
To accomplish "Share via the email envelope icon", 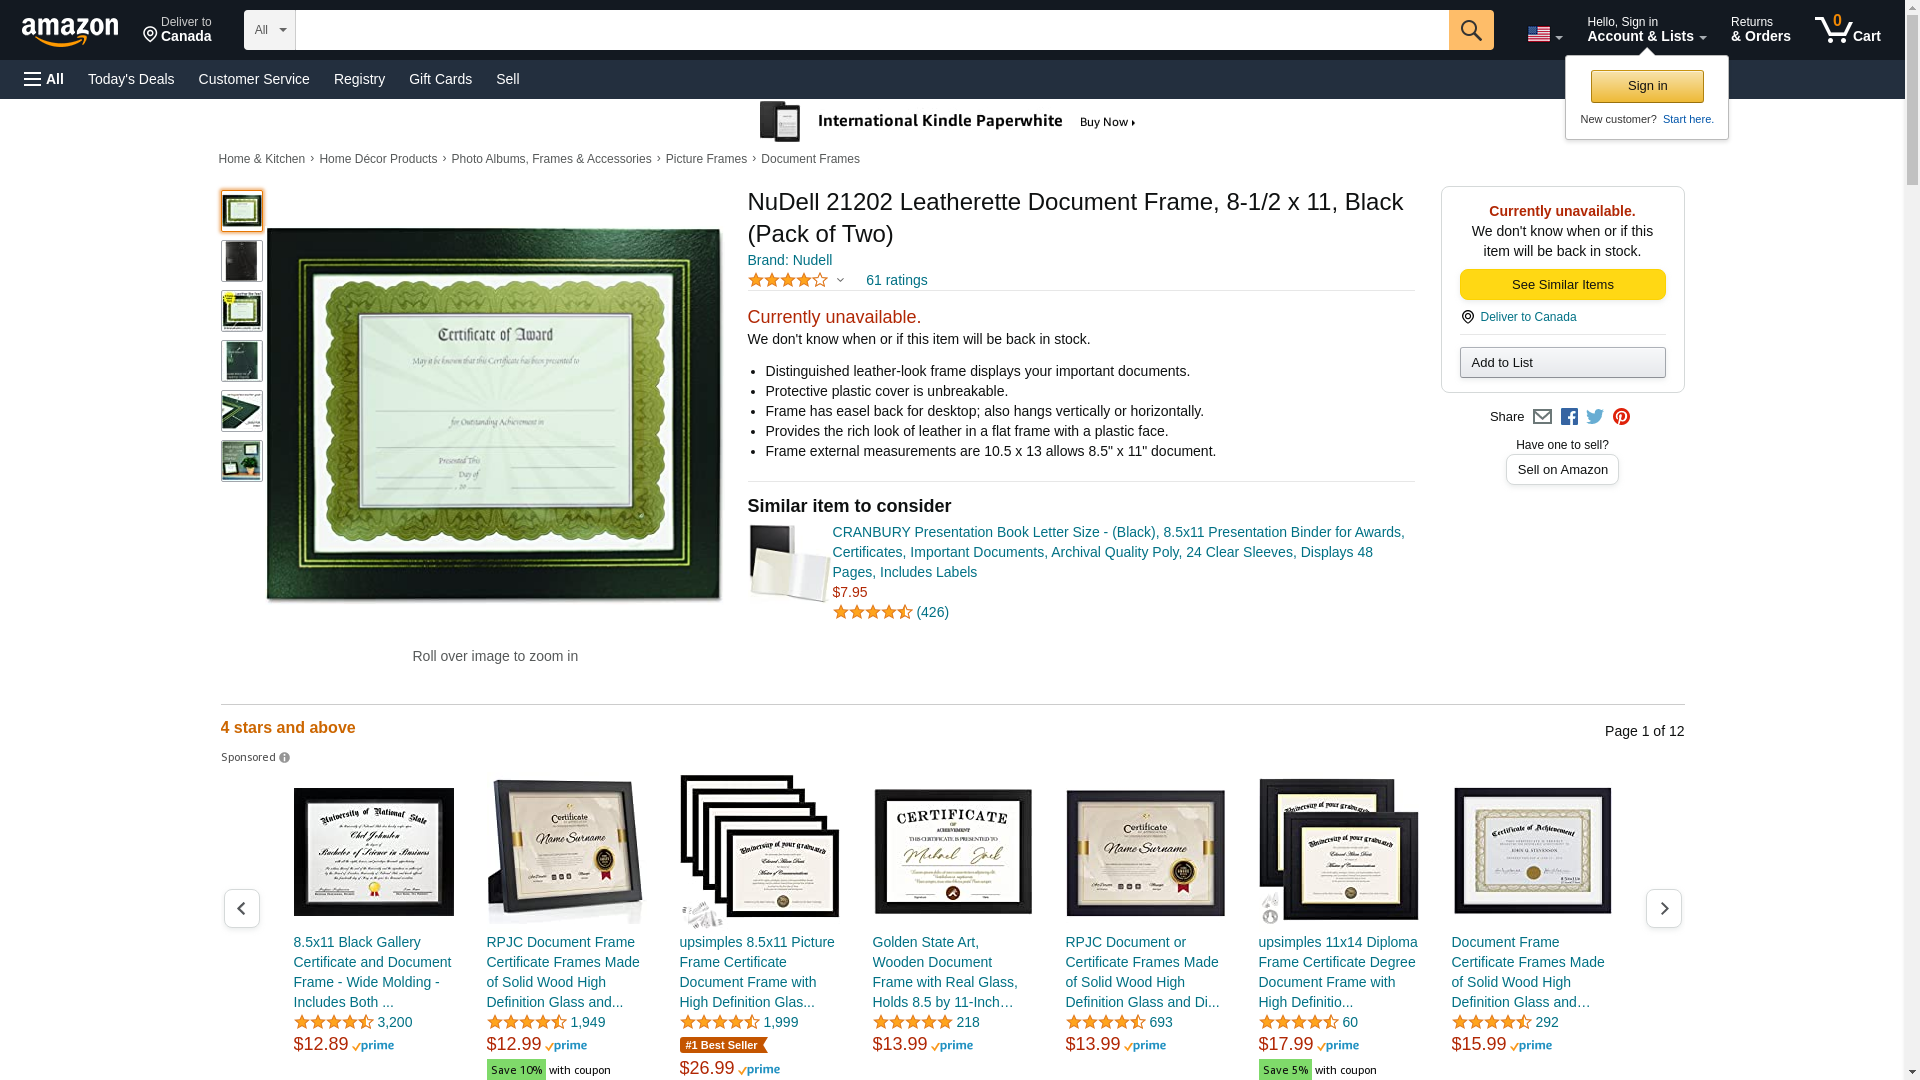I will (x=1542, y=417).
